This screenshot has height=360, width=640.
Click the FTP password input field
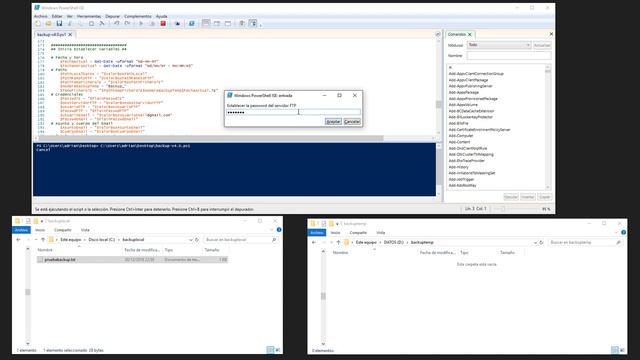pyautogui.click(x=293, y=112)
